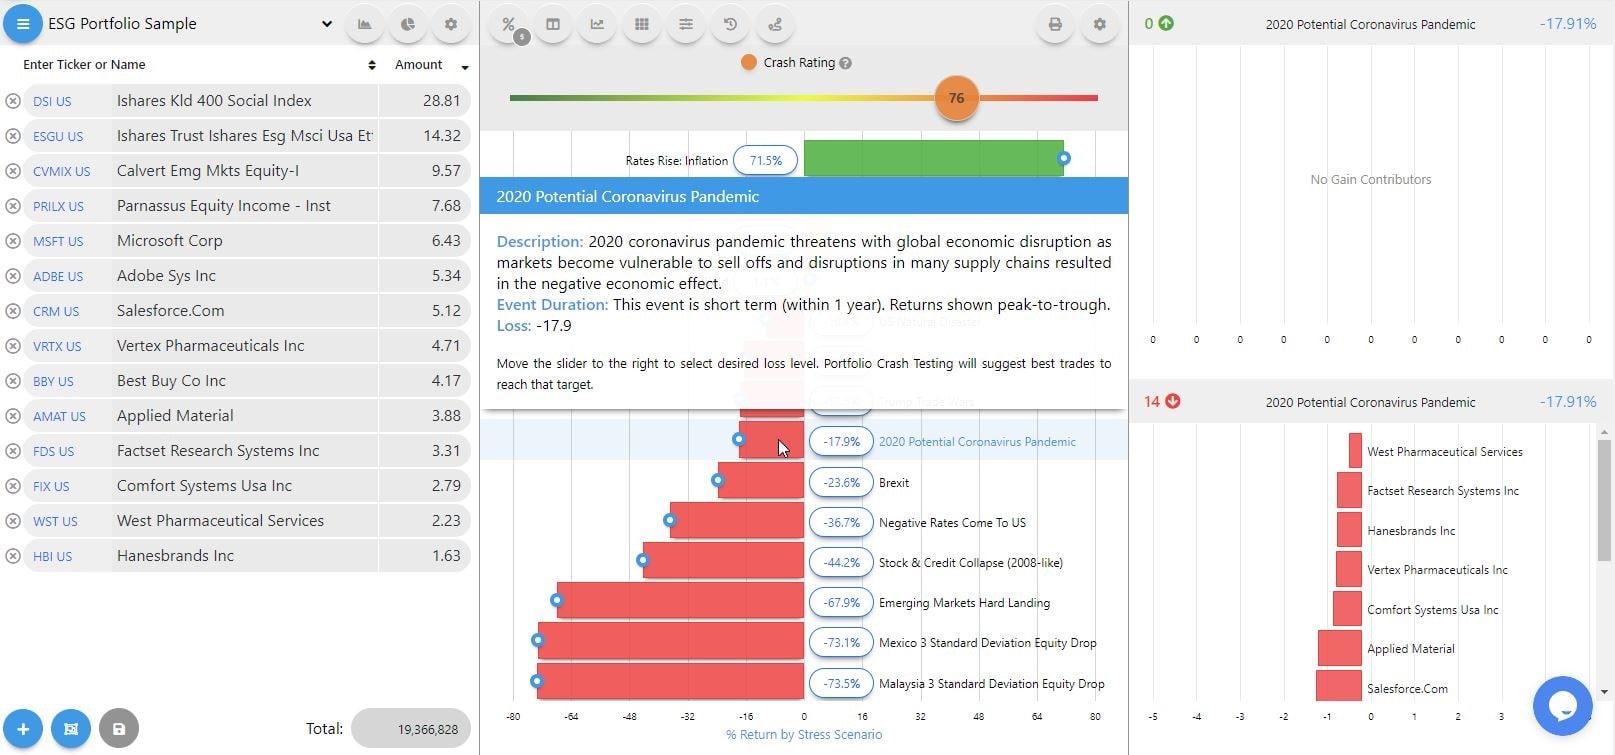Expand the ESG Portfolio Sample dropdown

(x=326, y=24)
